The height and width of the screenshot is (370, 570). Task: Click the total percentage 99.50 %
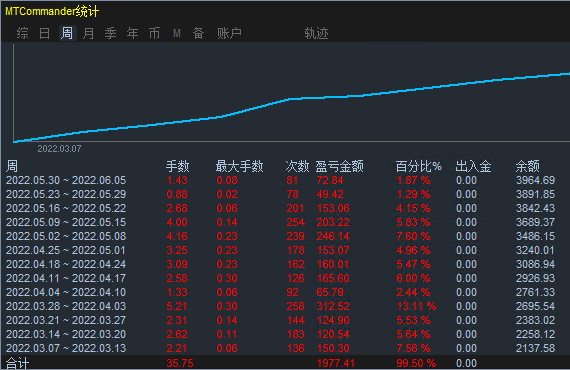tap(416, 363)
